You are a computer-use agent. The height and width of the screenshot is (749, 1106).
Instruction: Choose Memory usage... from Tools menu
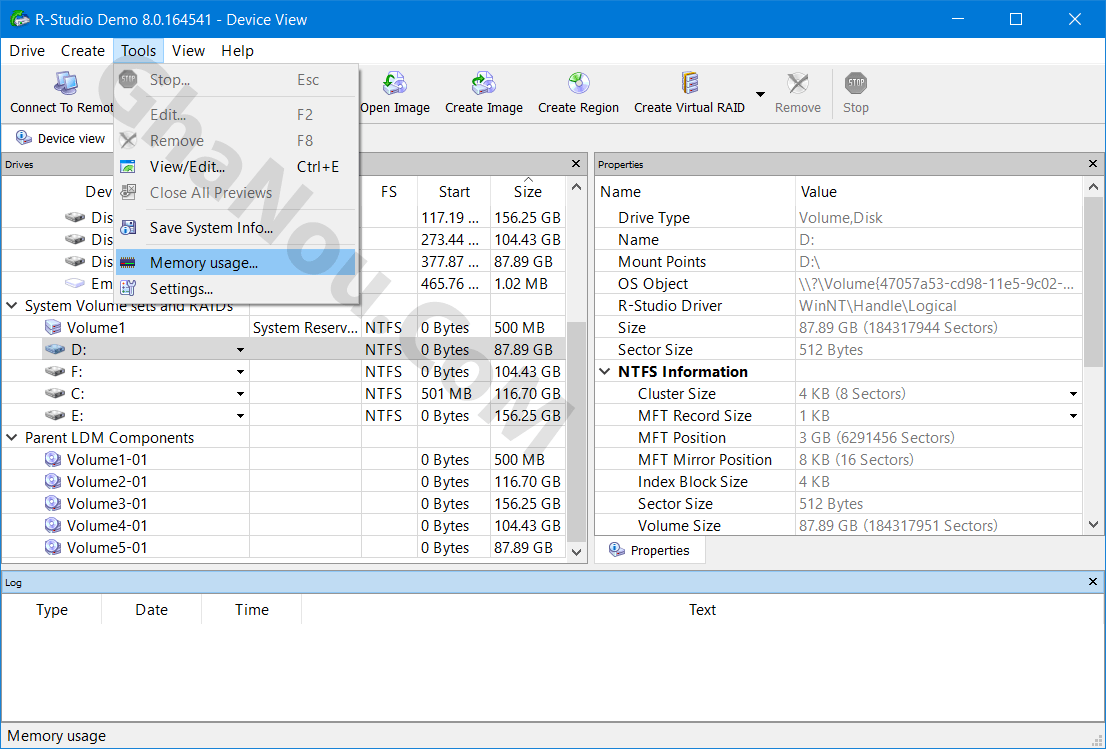click(x=236, y=262)
